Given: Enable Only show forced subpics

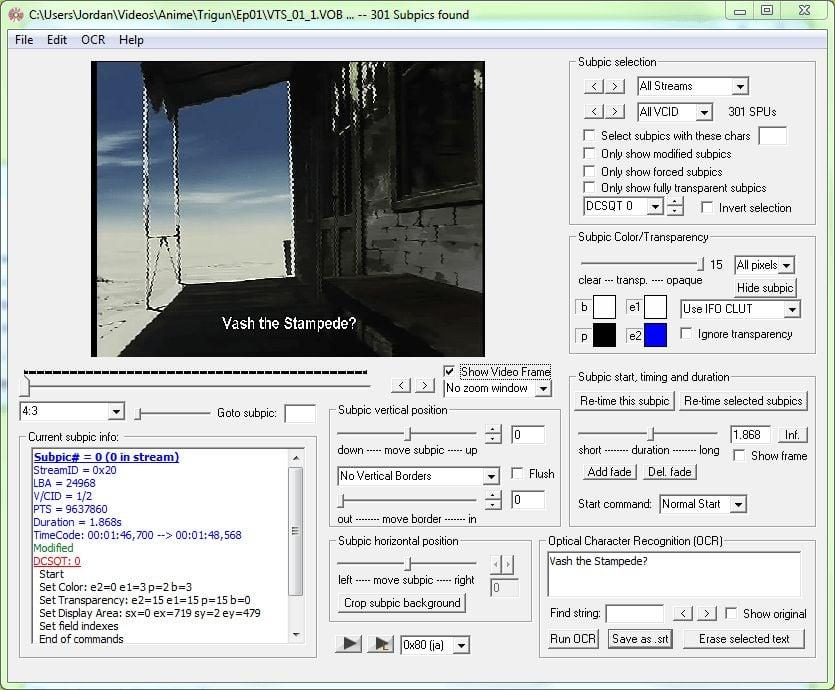Looking at the screenshot, I should 589,171.
